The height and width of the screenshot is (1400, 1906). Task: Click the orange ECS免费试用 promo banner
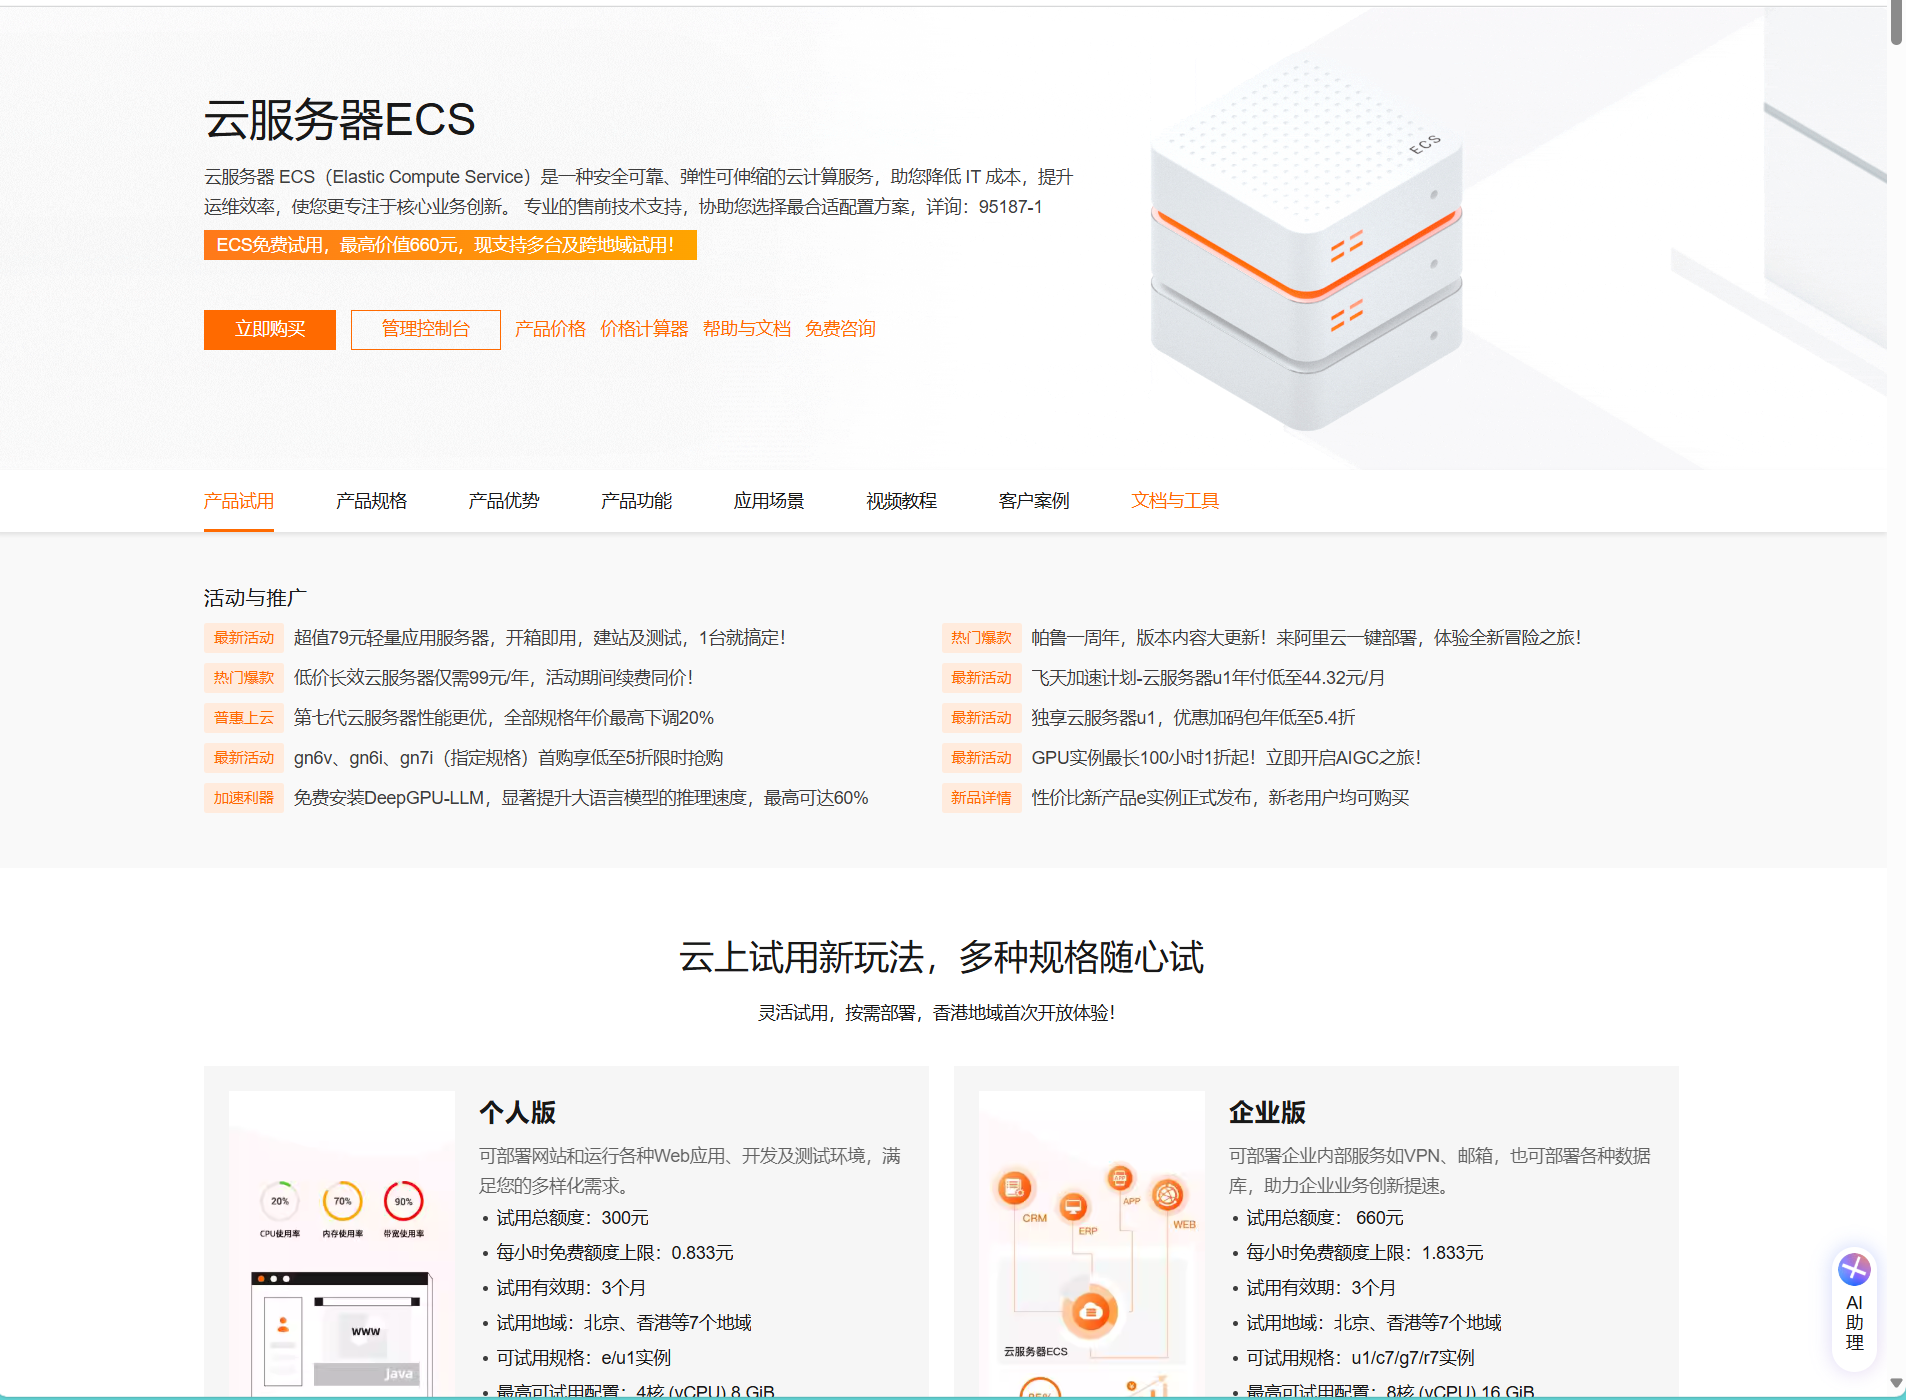point(450,245)
